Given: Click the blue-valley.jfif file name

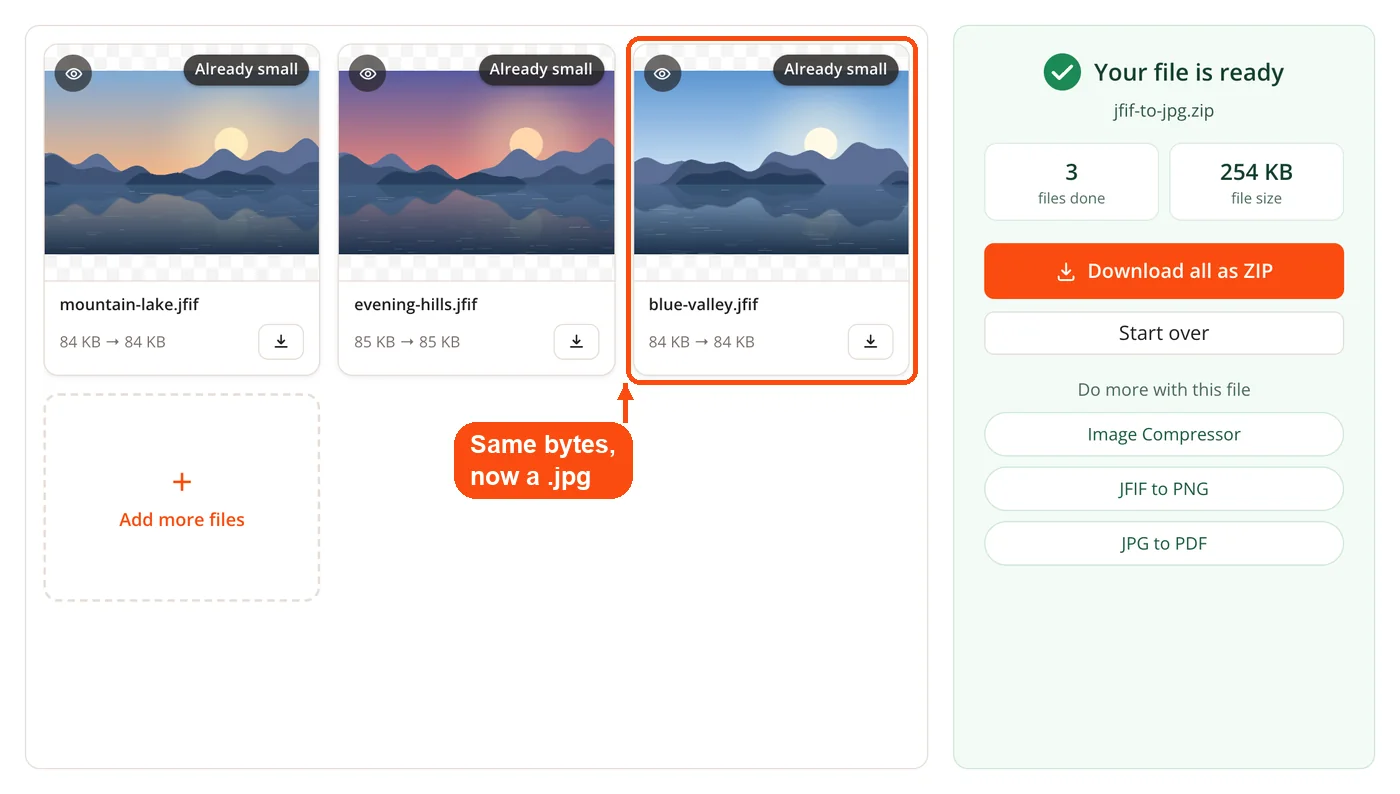Looking at the screenshot, I should click(703, 305).
